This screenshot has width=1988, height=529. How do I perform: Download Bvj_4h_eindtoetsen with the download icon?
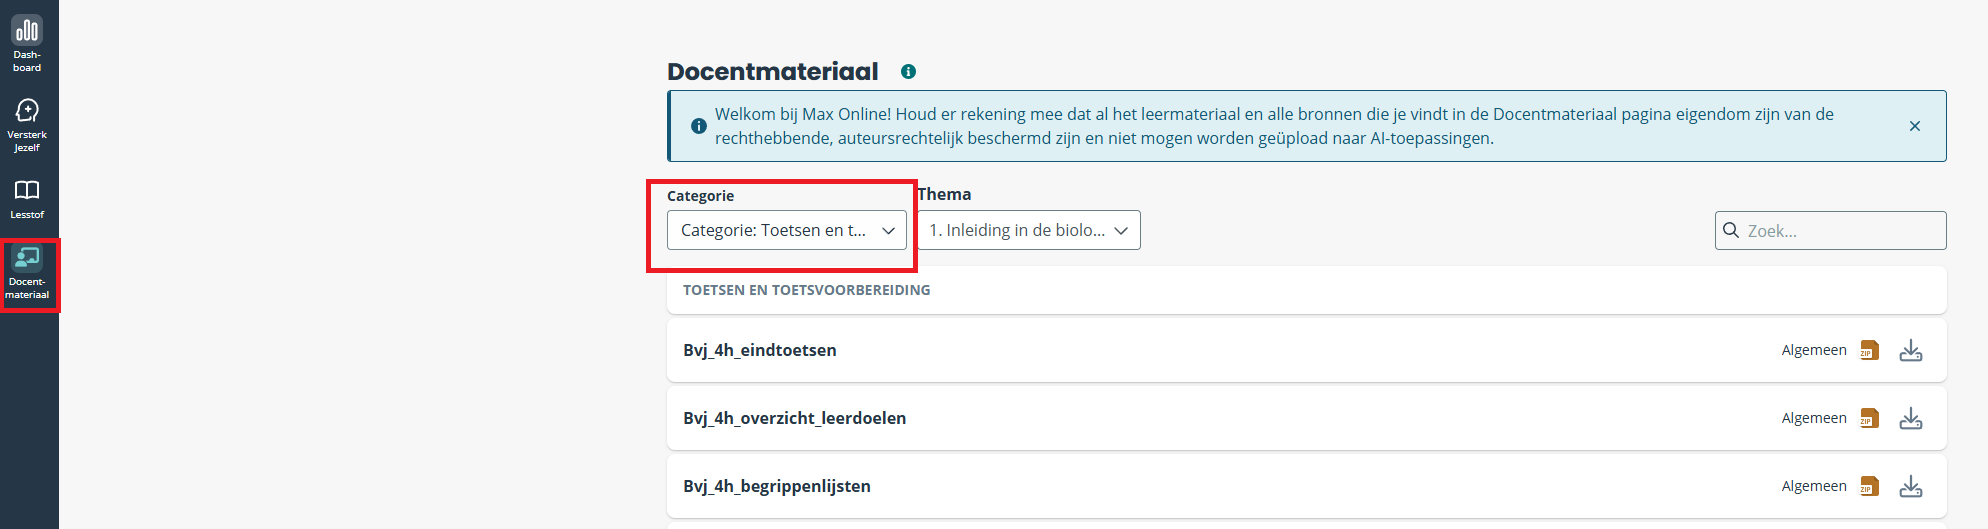(x=1910, y=350)
